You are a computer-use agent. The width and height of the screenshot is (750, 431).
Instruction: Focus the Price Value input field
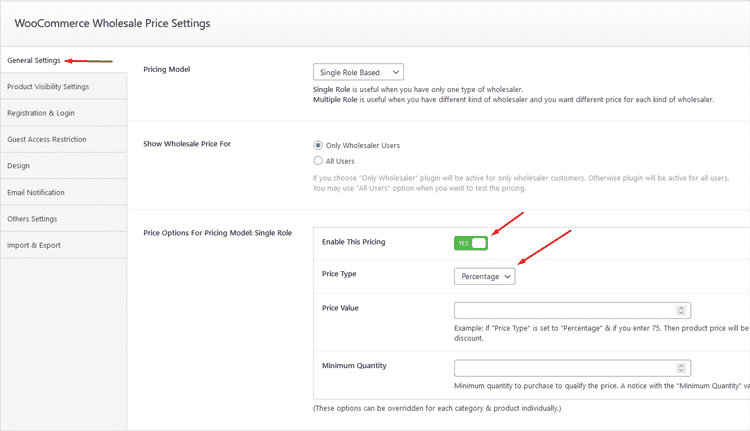coord(573,310)
